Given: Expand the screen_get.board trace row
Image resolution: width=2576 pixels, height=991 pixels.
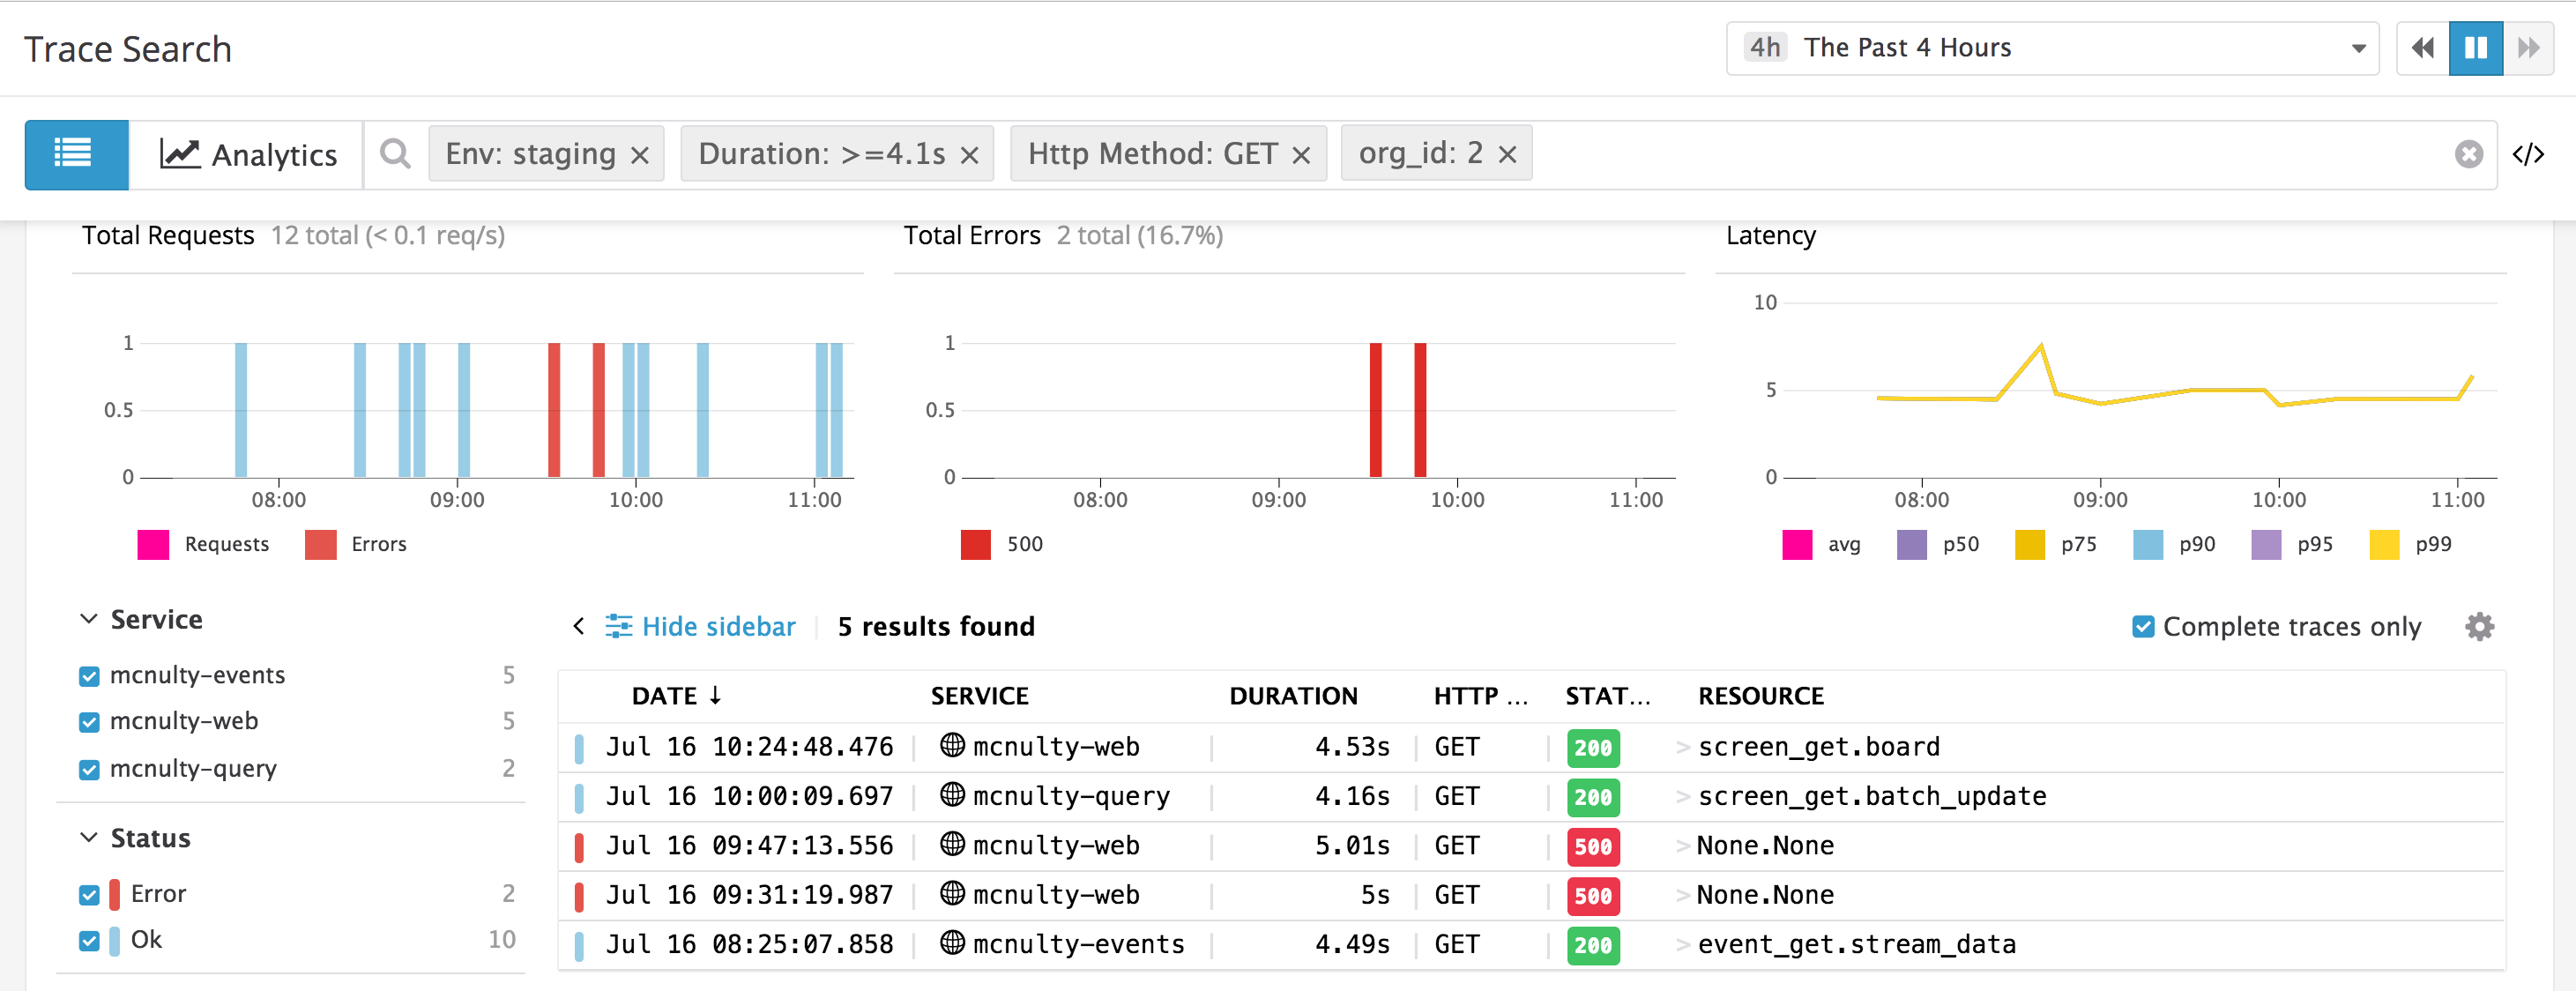Looking at the screenshot, I should 1682,746.
